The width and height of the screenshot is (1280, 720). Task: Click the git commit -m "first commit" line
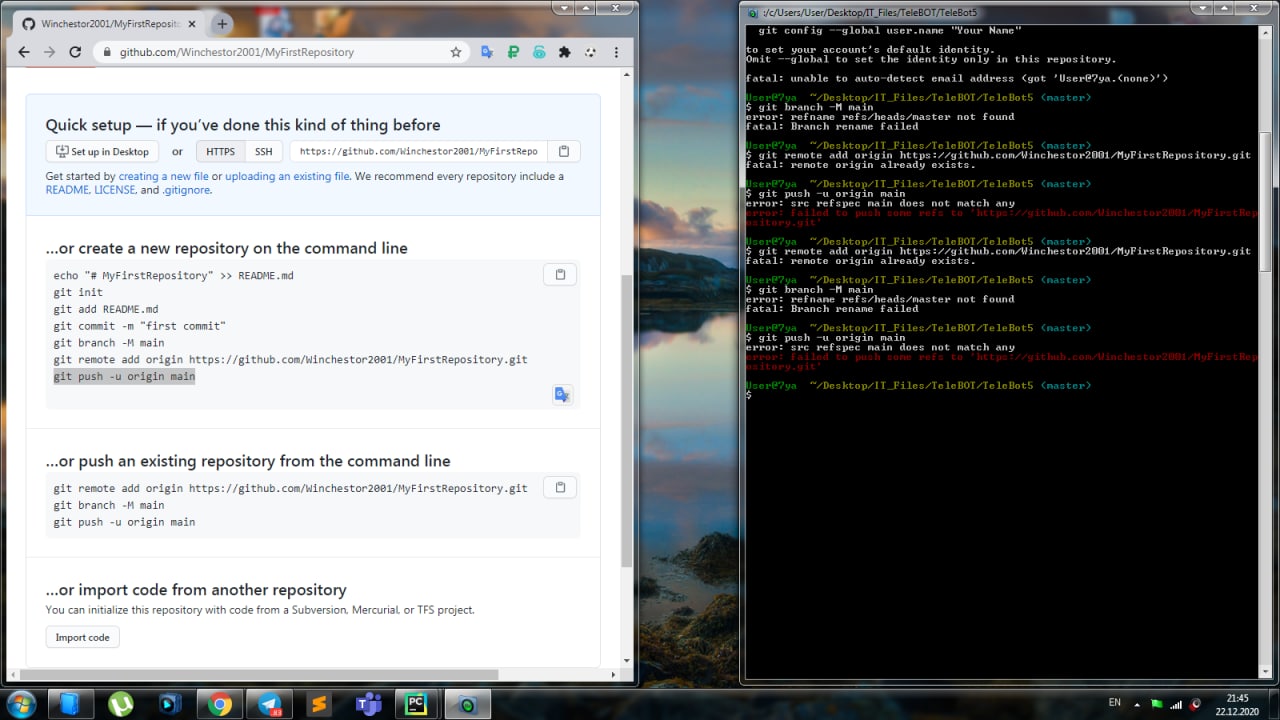coord(139,326)
